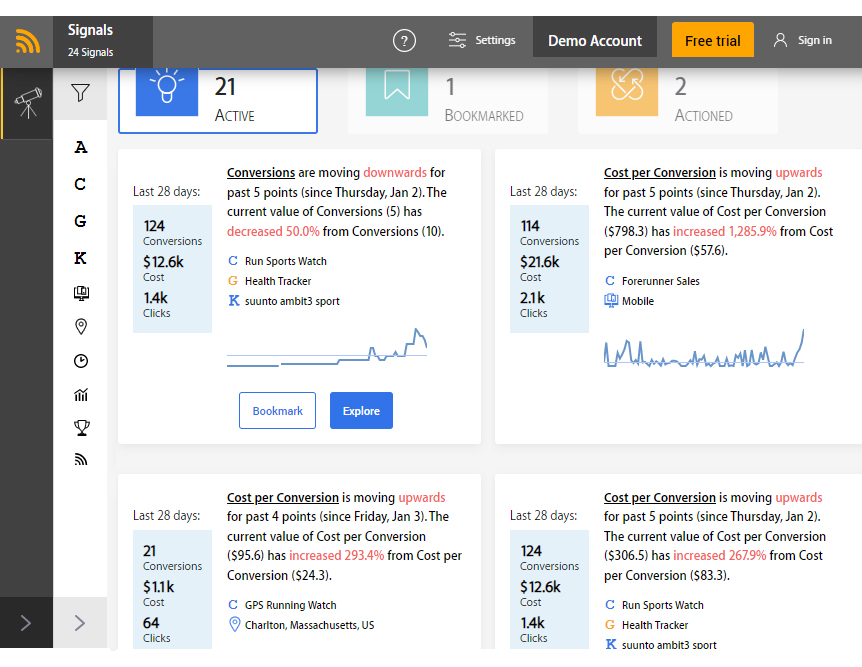Screen dimensions: 862x667
Task: Click 'Forerunner Sales' campaign text
Action: (660, 281)
